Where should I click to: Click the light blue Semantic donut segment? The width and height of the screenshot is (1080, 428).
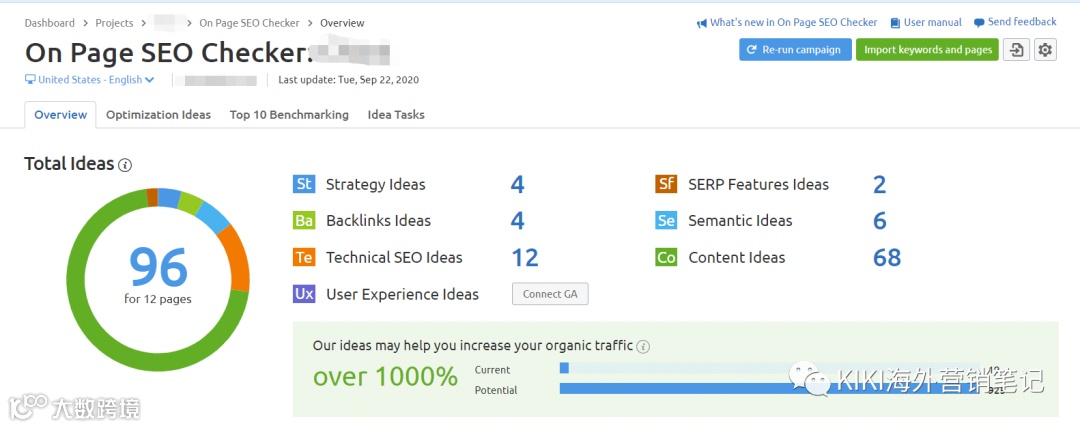click(x=214, y=216)
